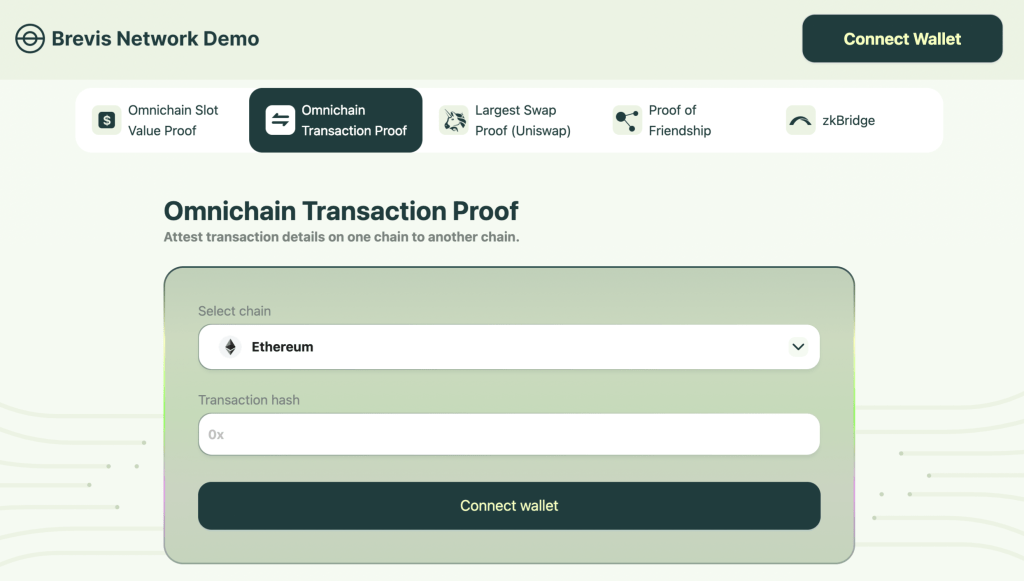This screenshot has width=1024, height=581.
Task: Expand the chain list using the chevron arrow
Action: pyautogui.click(x=798, y=347)
